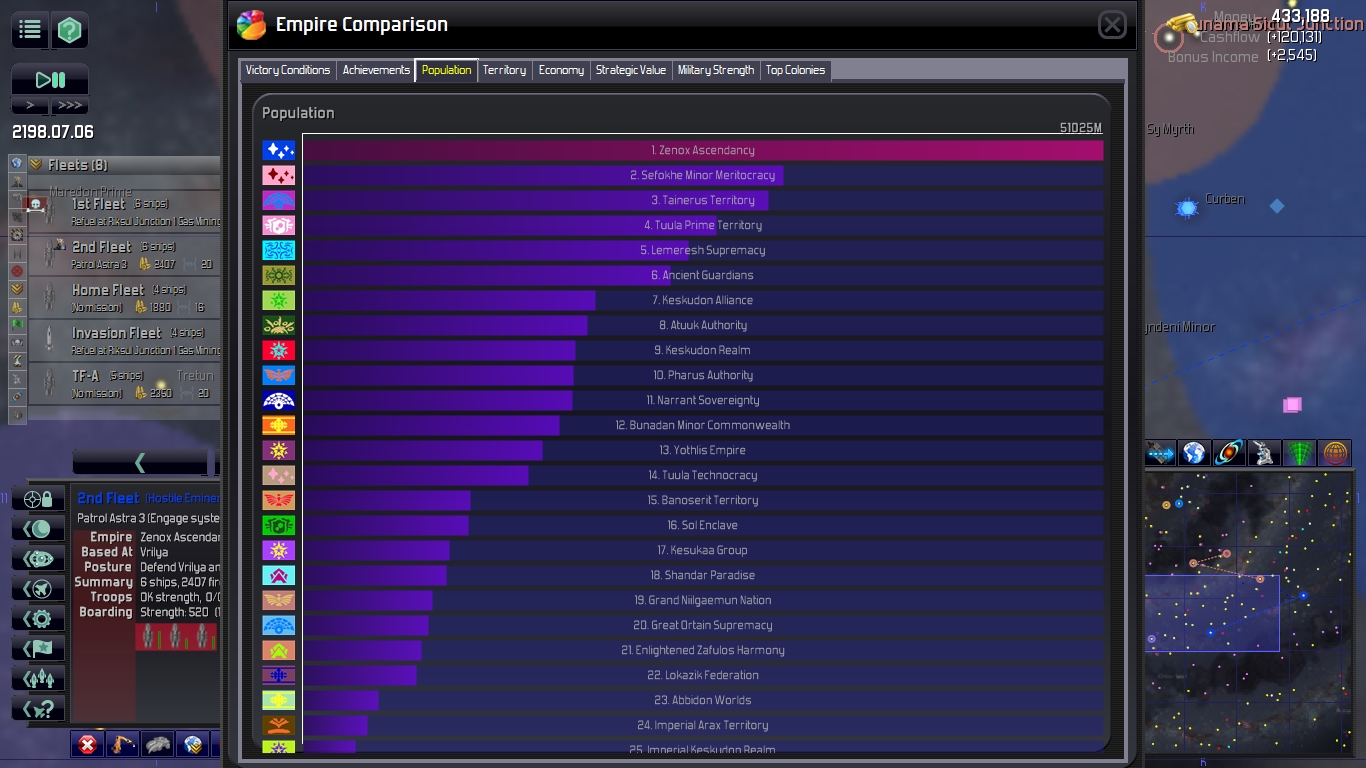Click the globe with gold chevrons icon
The width and height of the screenshot is (1366, 768).
tap(193, 744)
